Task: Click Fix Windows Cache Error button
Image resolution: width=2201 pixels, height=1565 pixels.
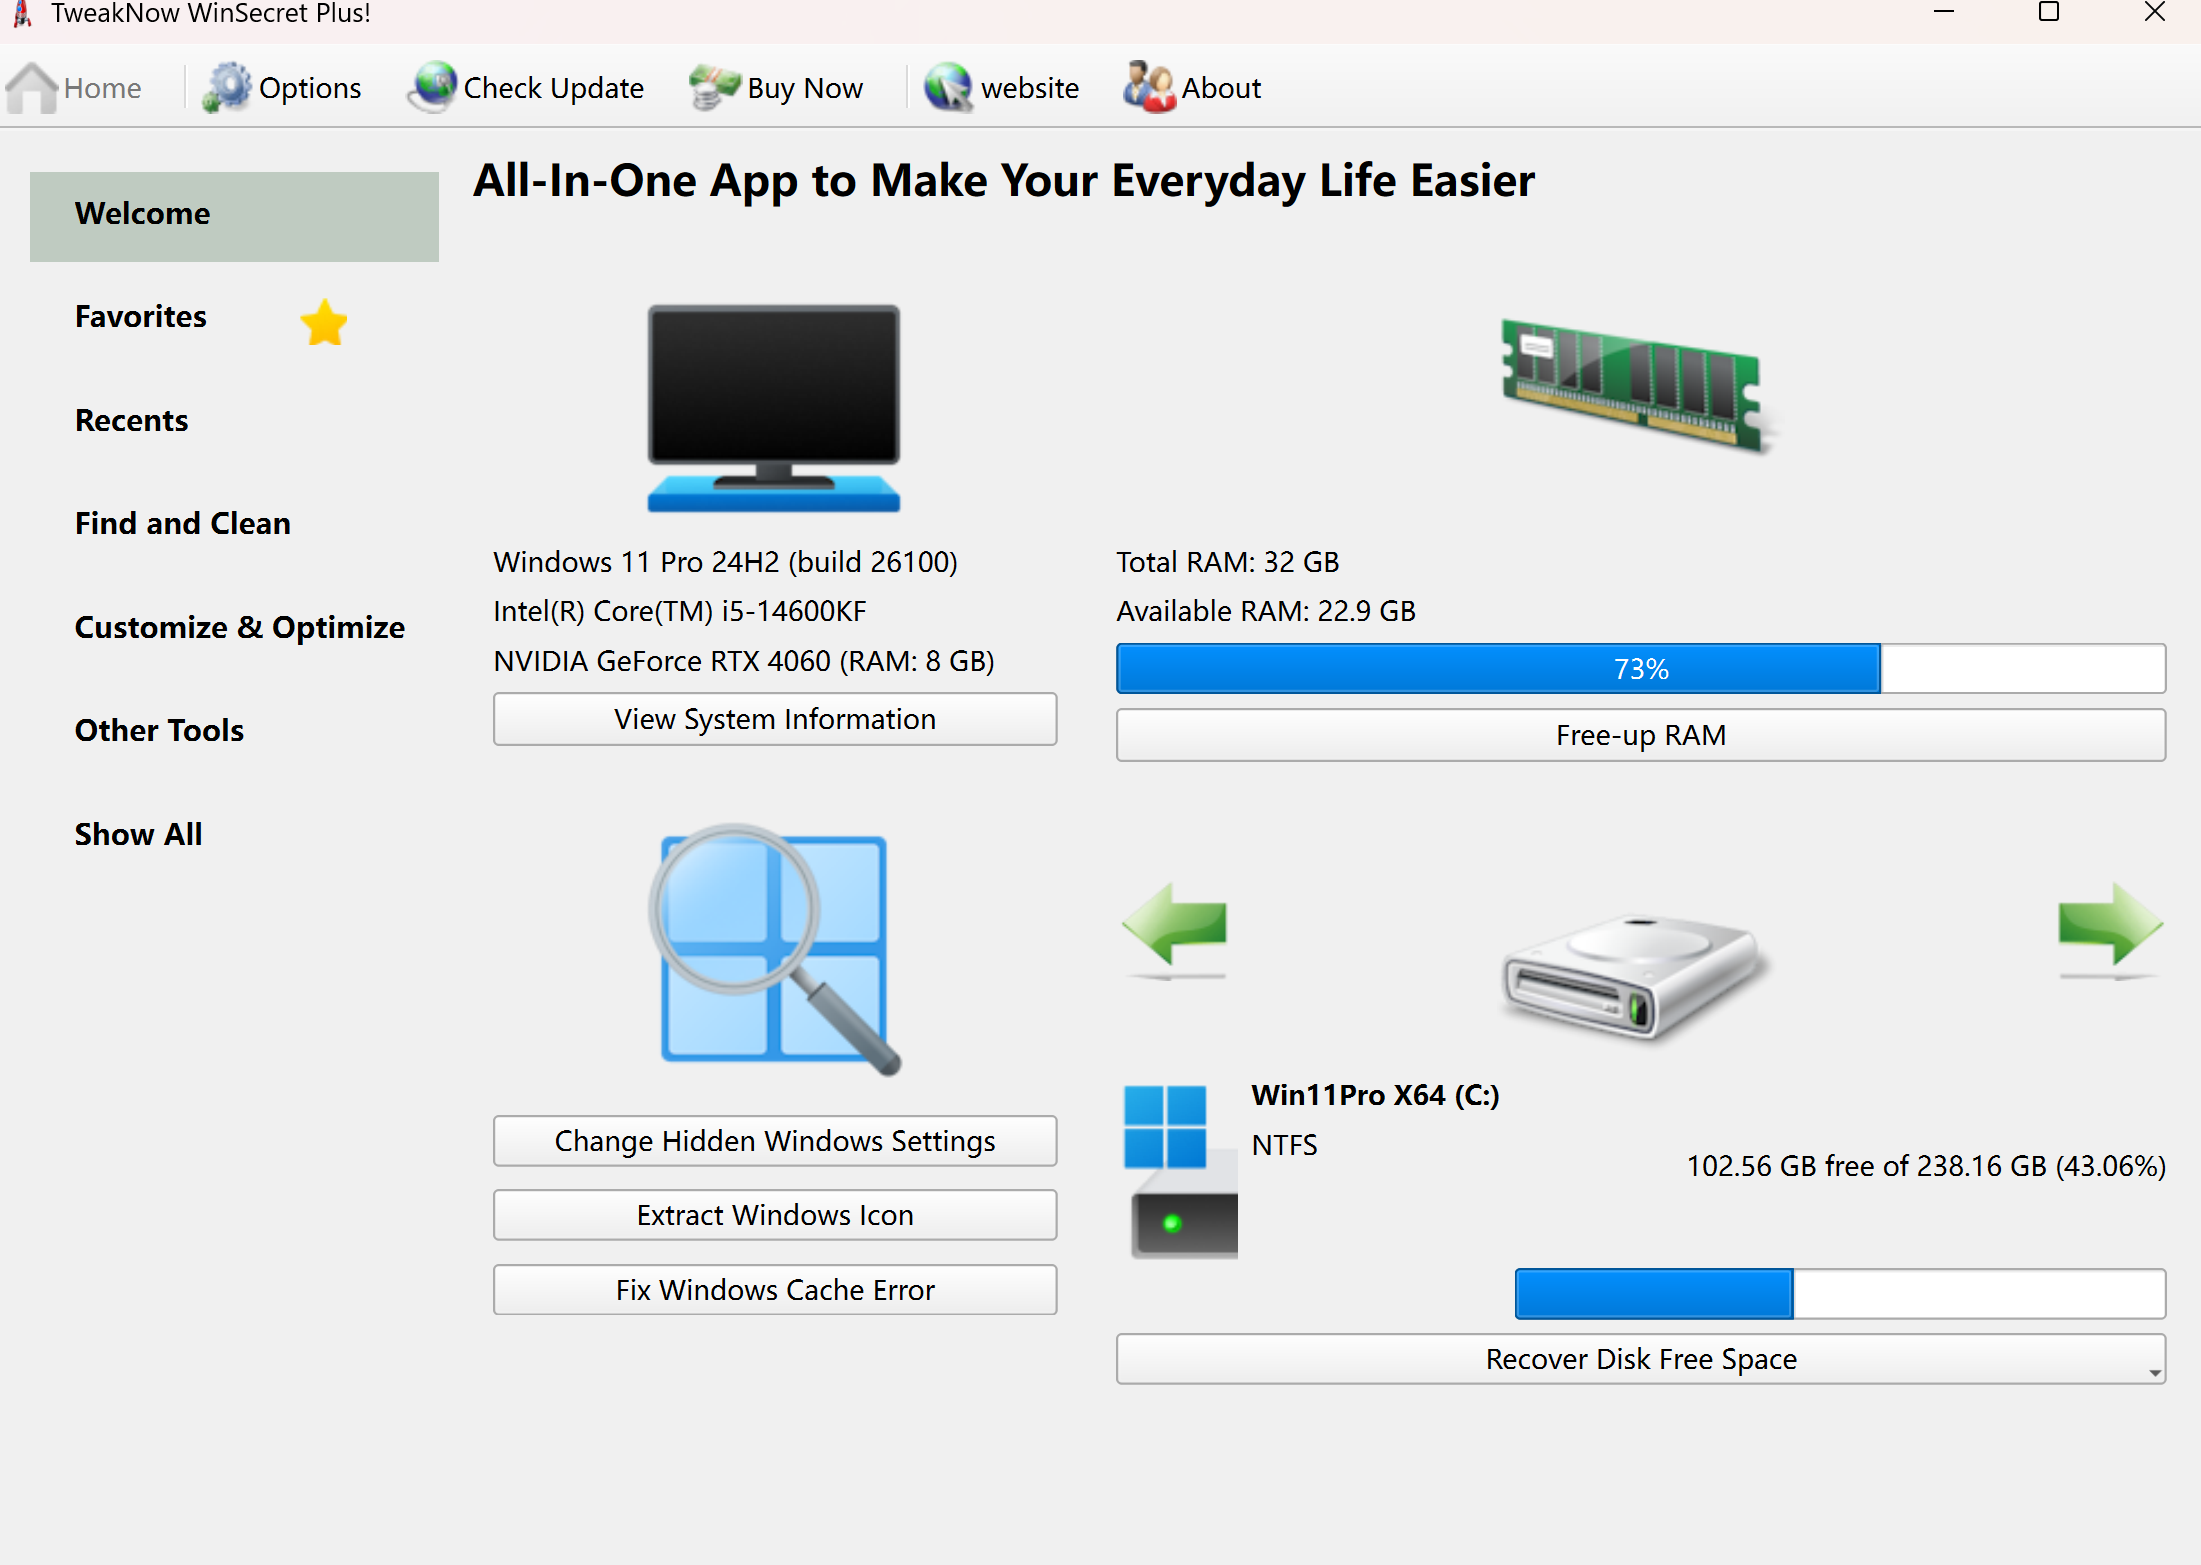Action: [x=775, y=1290]
